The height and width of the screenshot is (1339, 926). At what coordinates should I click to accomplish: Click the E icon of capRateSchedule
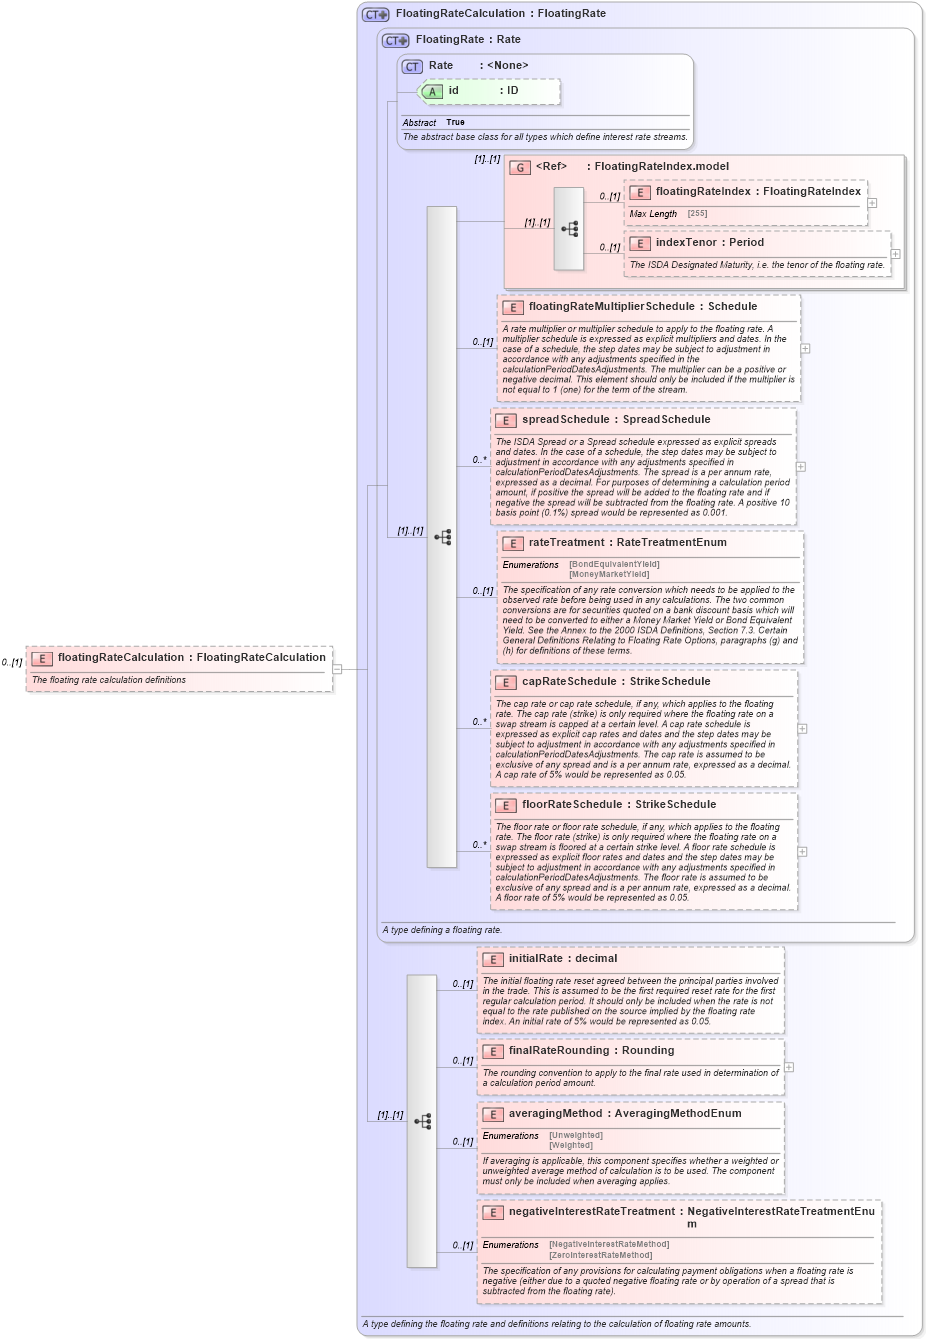[506, 682]
